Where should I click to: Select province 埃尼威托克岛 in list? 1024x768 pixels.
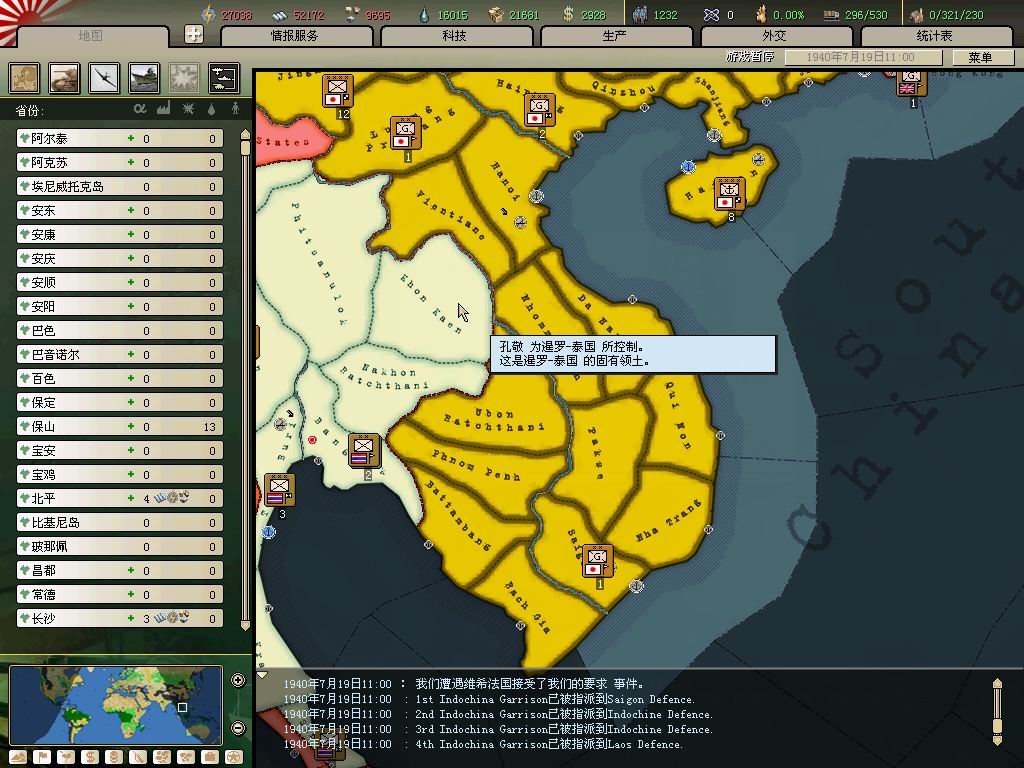point(120,186)
